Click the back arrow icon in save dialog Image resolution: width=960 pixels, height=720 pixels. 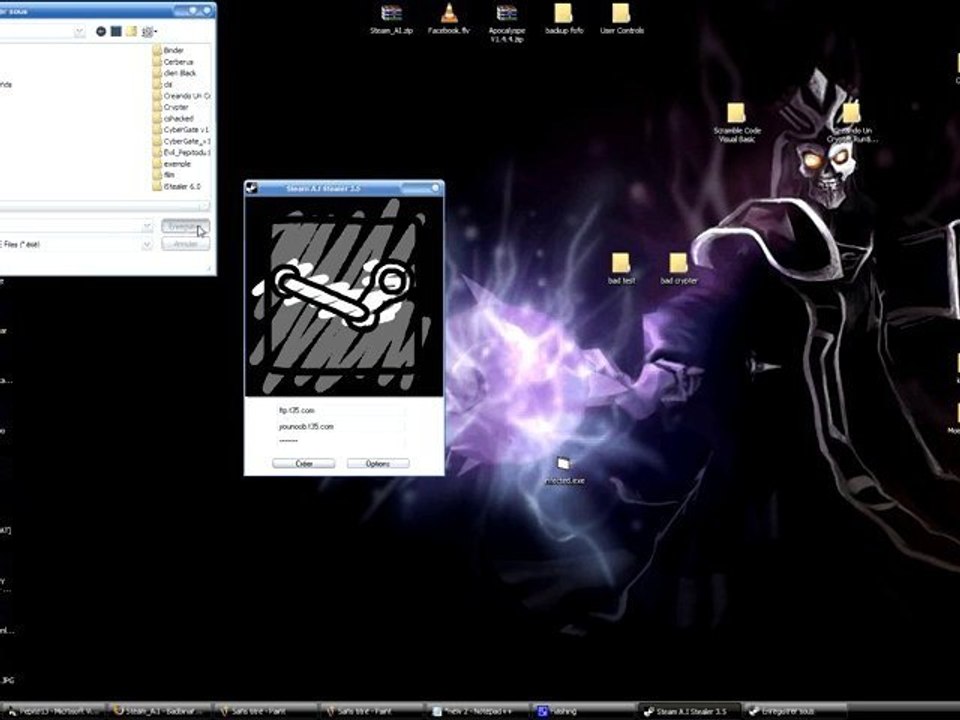[x=101, y=31]
